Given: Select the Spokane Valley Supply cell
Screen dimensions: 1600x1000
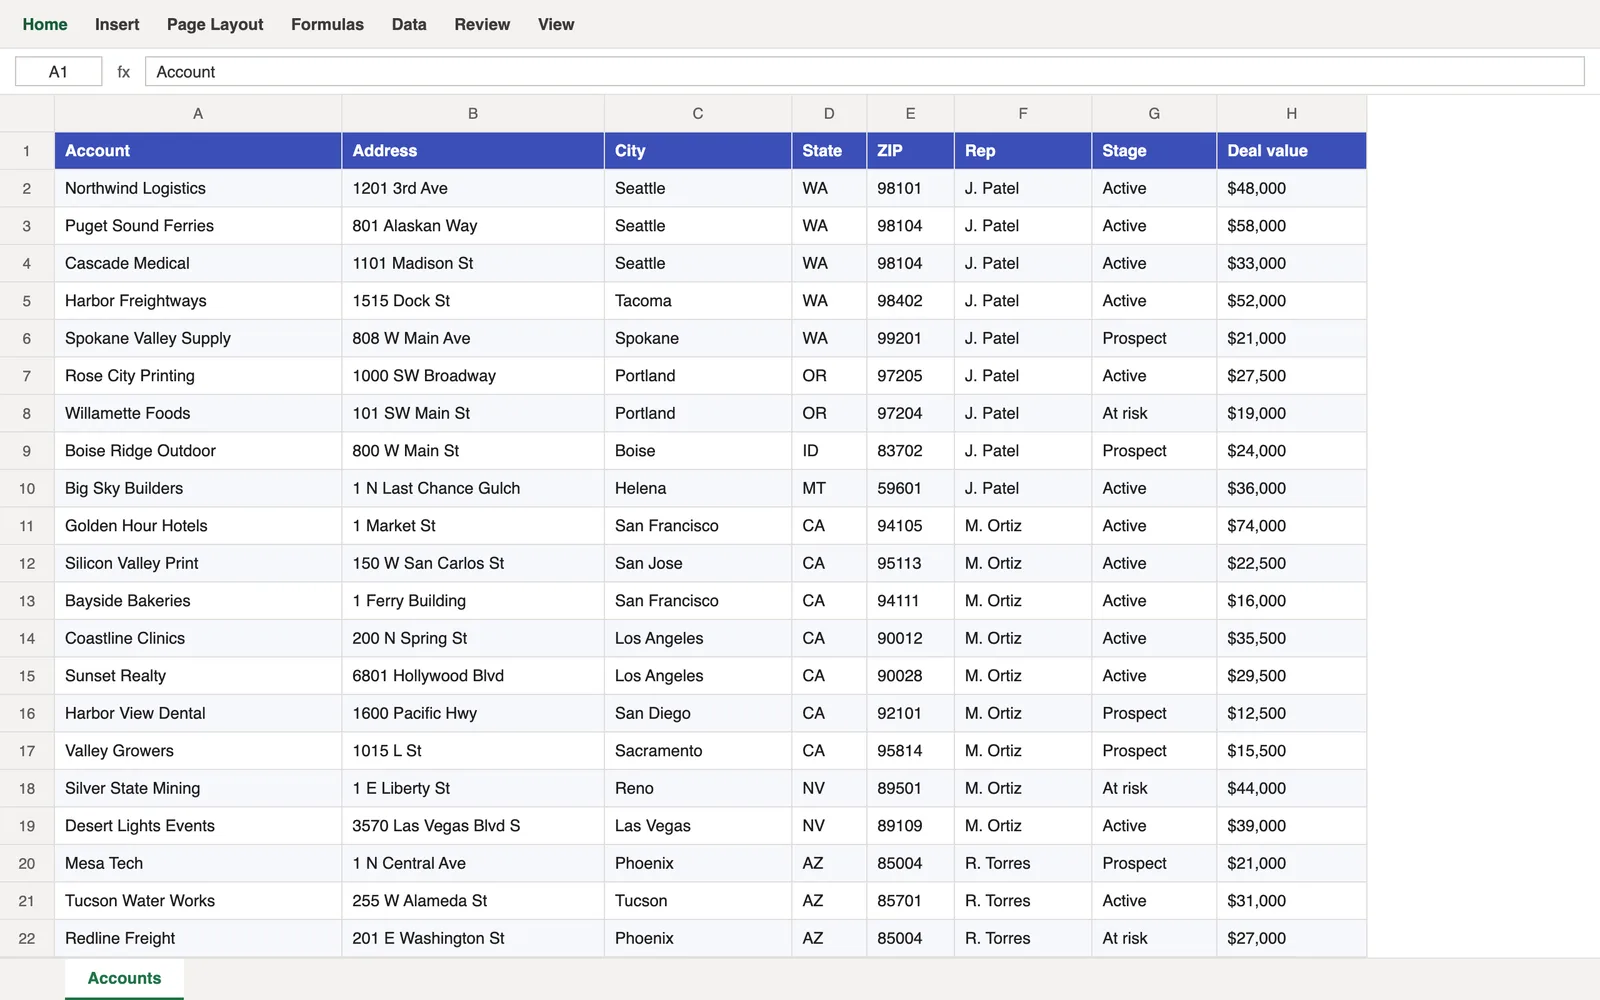Looking at the screenshot, I should click(x=198, y=338).
